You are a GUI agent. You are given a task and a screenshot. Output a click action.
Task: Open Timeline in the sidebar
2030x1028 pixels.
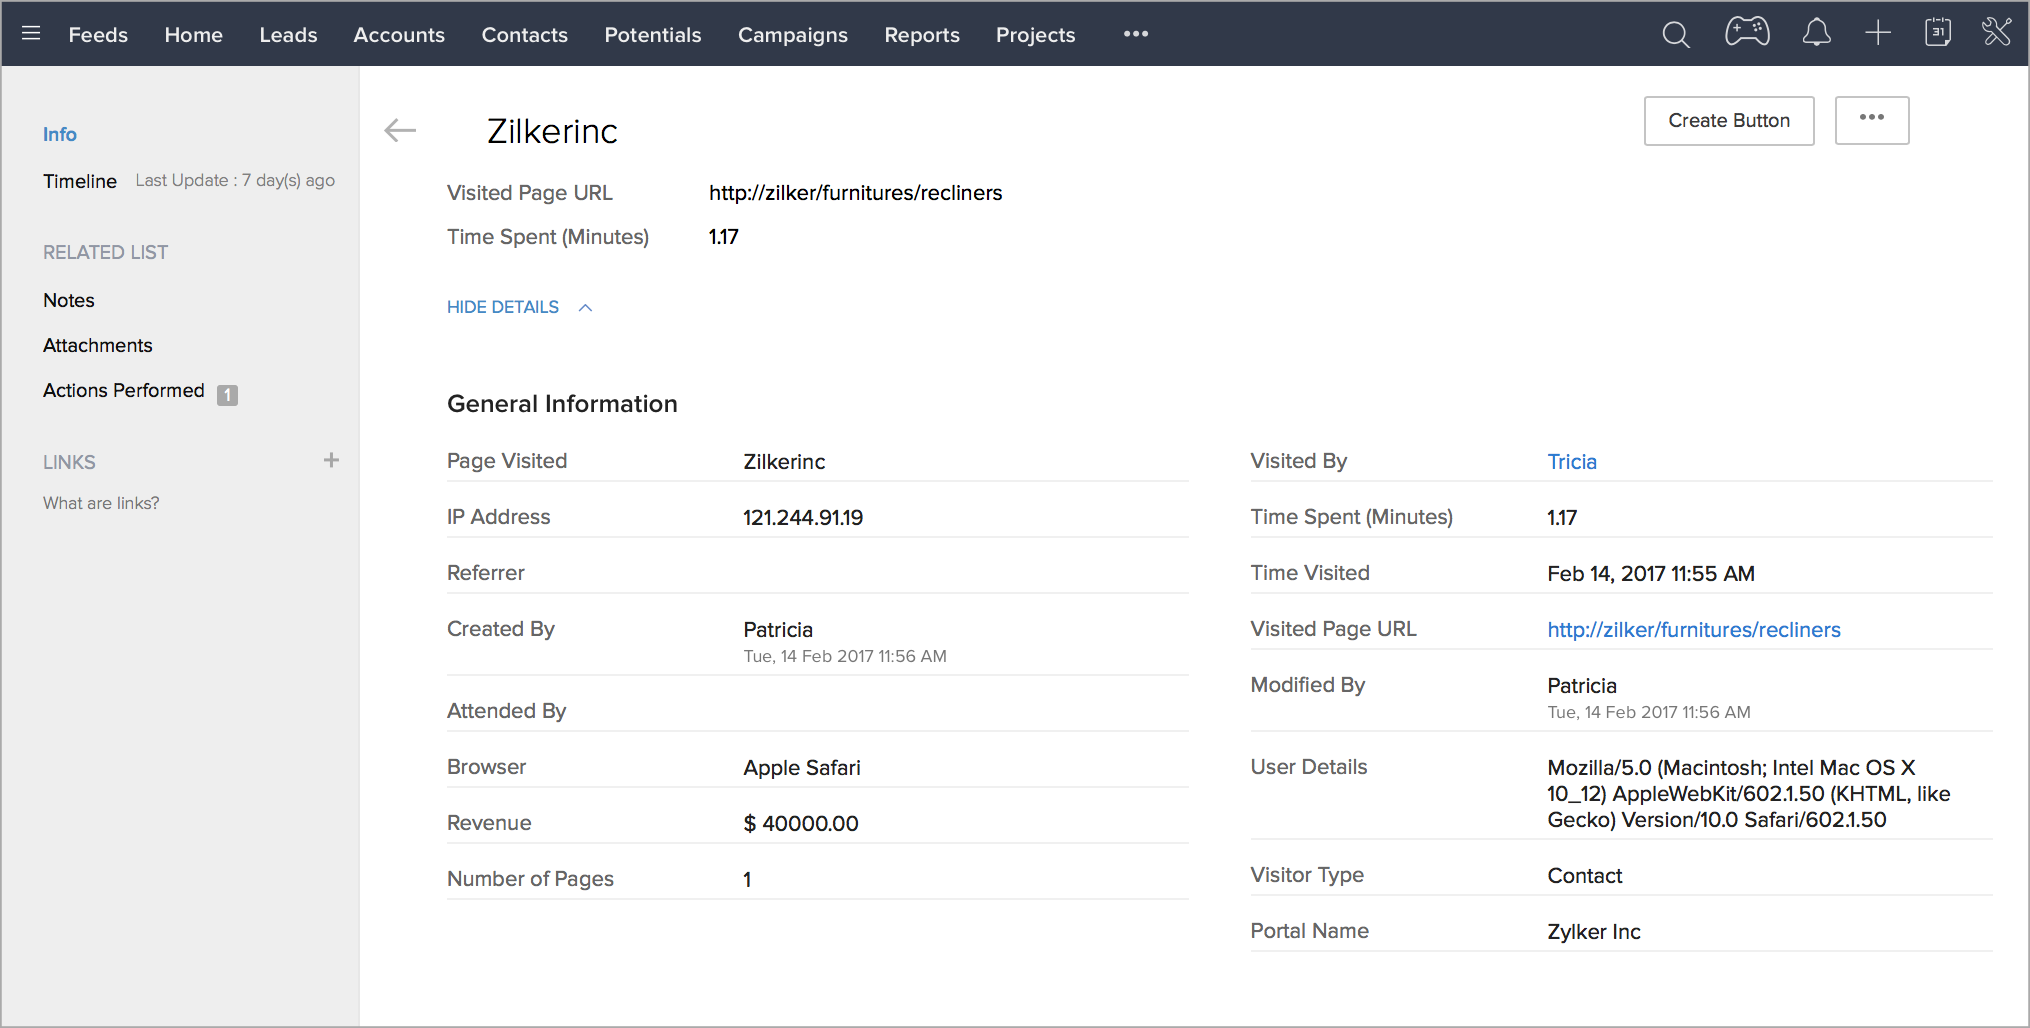[x=80, y=181]
